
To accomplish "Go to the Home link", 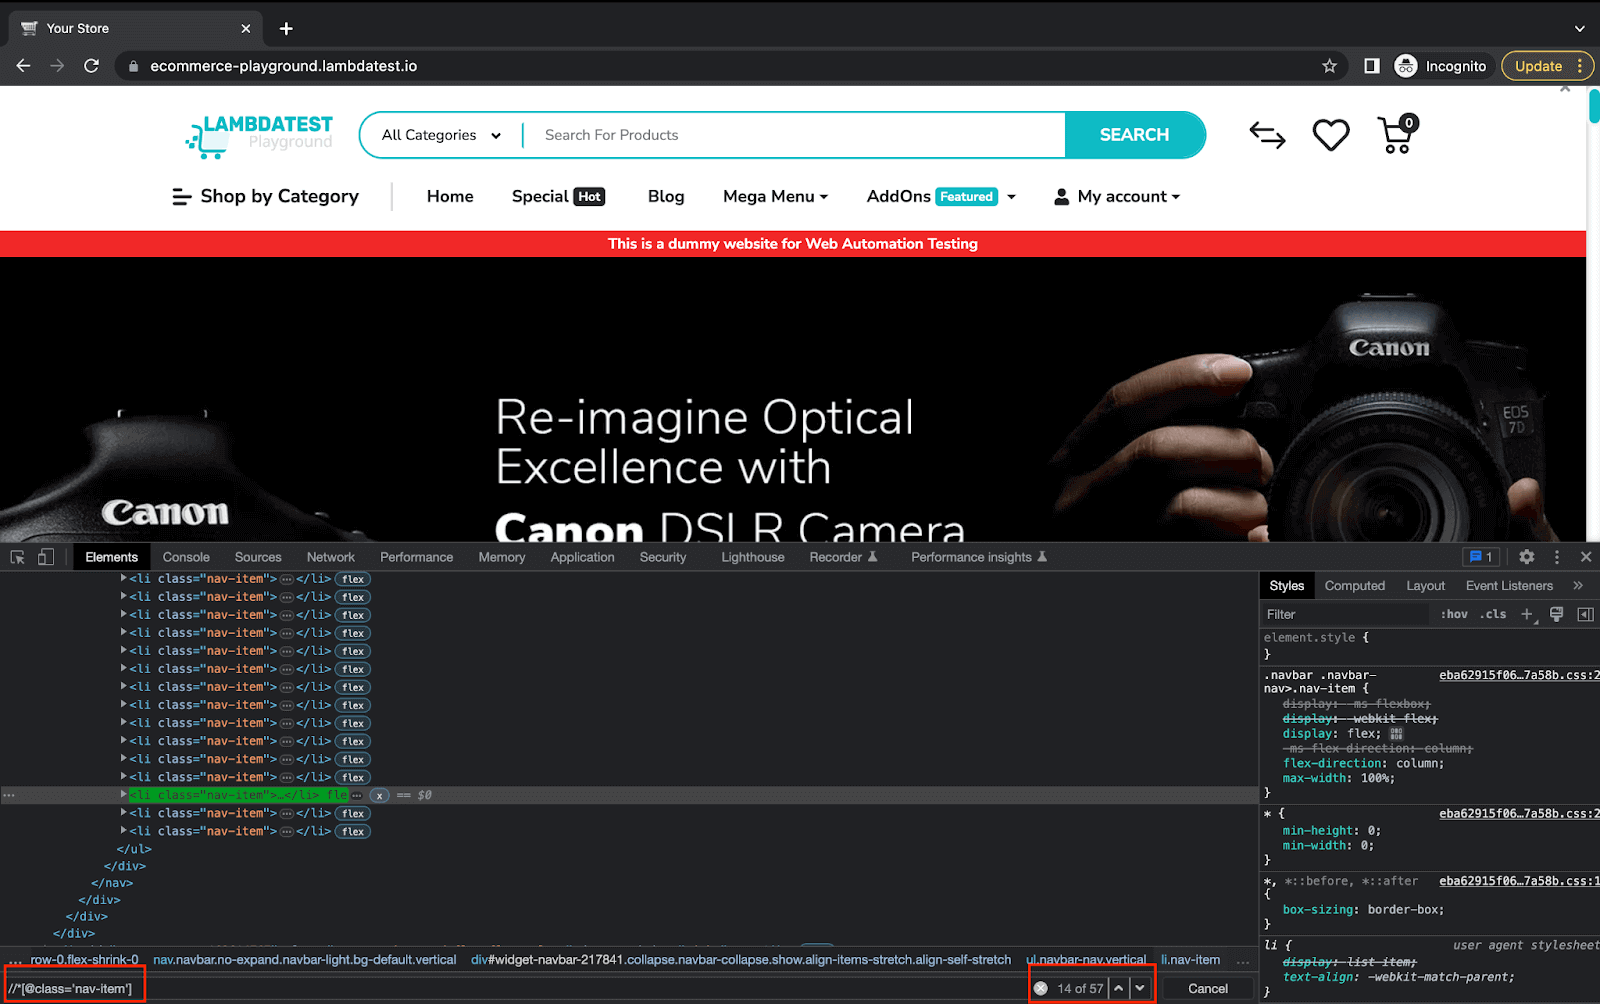I will (450, 196).
